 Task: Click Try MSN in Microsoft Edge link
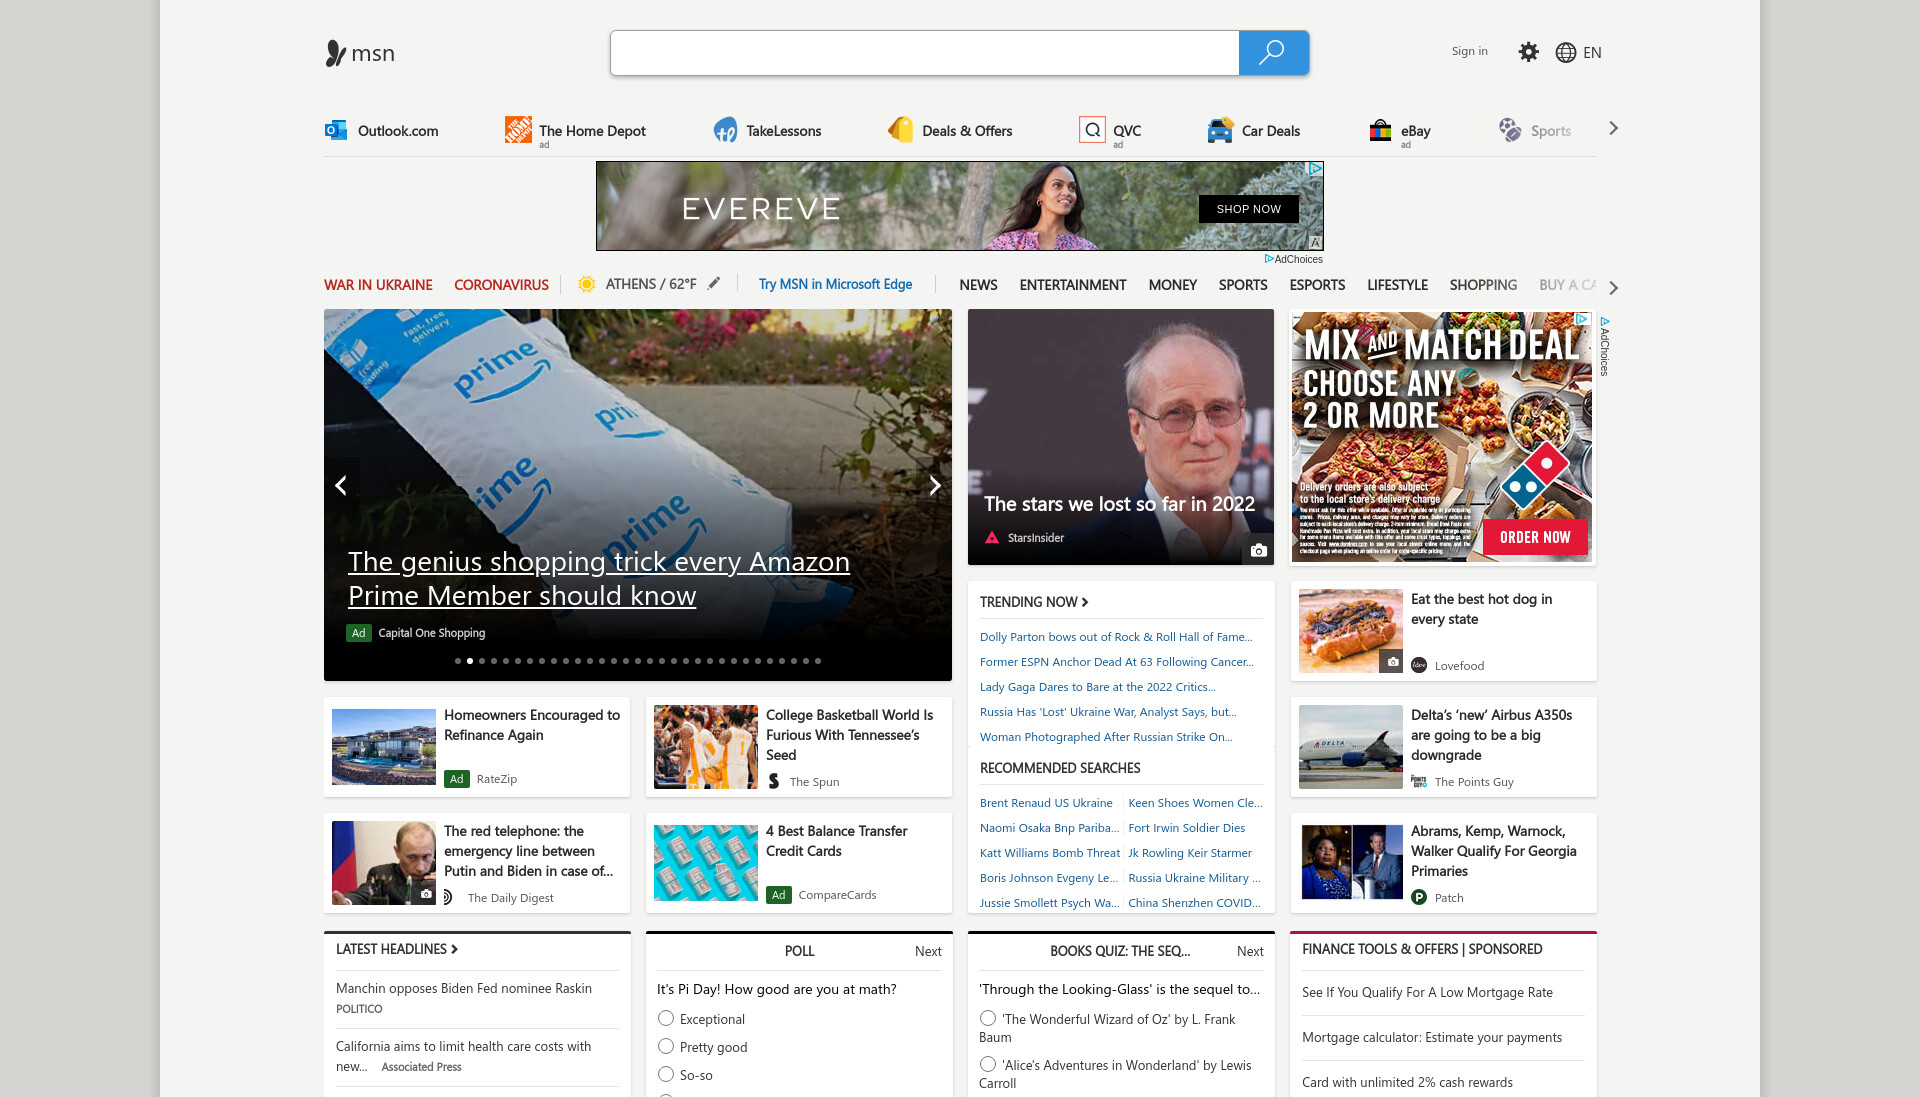coord(835,284)
